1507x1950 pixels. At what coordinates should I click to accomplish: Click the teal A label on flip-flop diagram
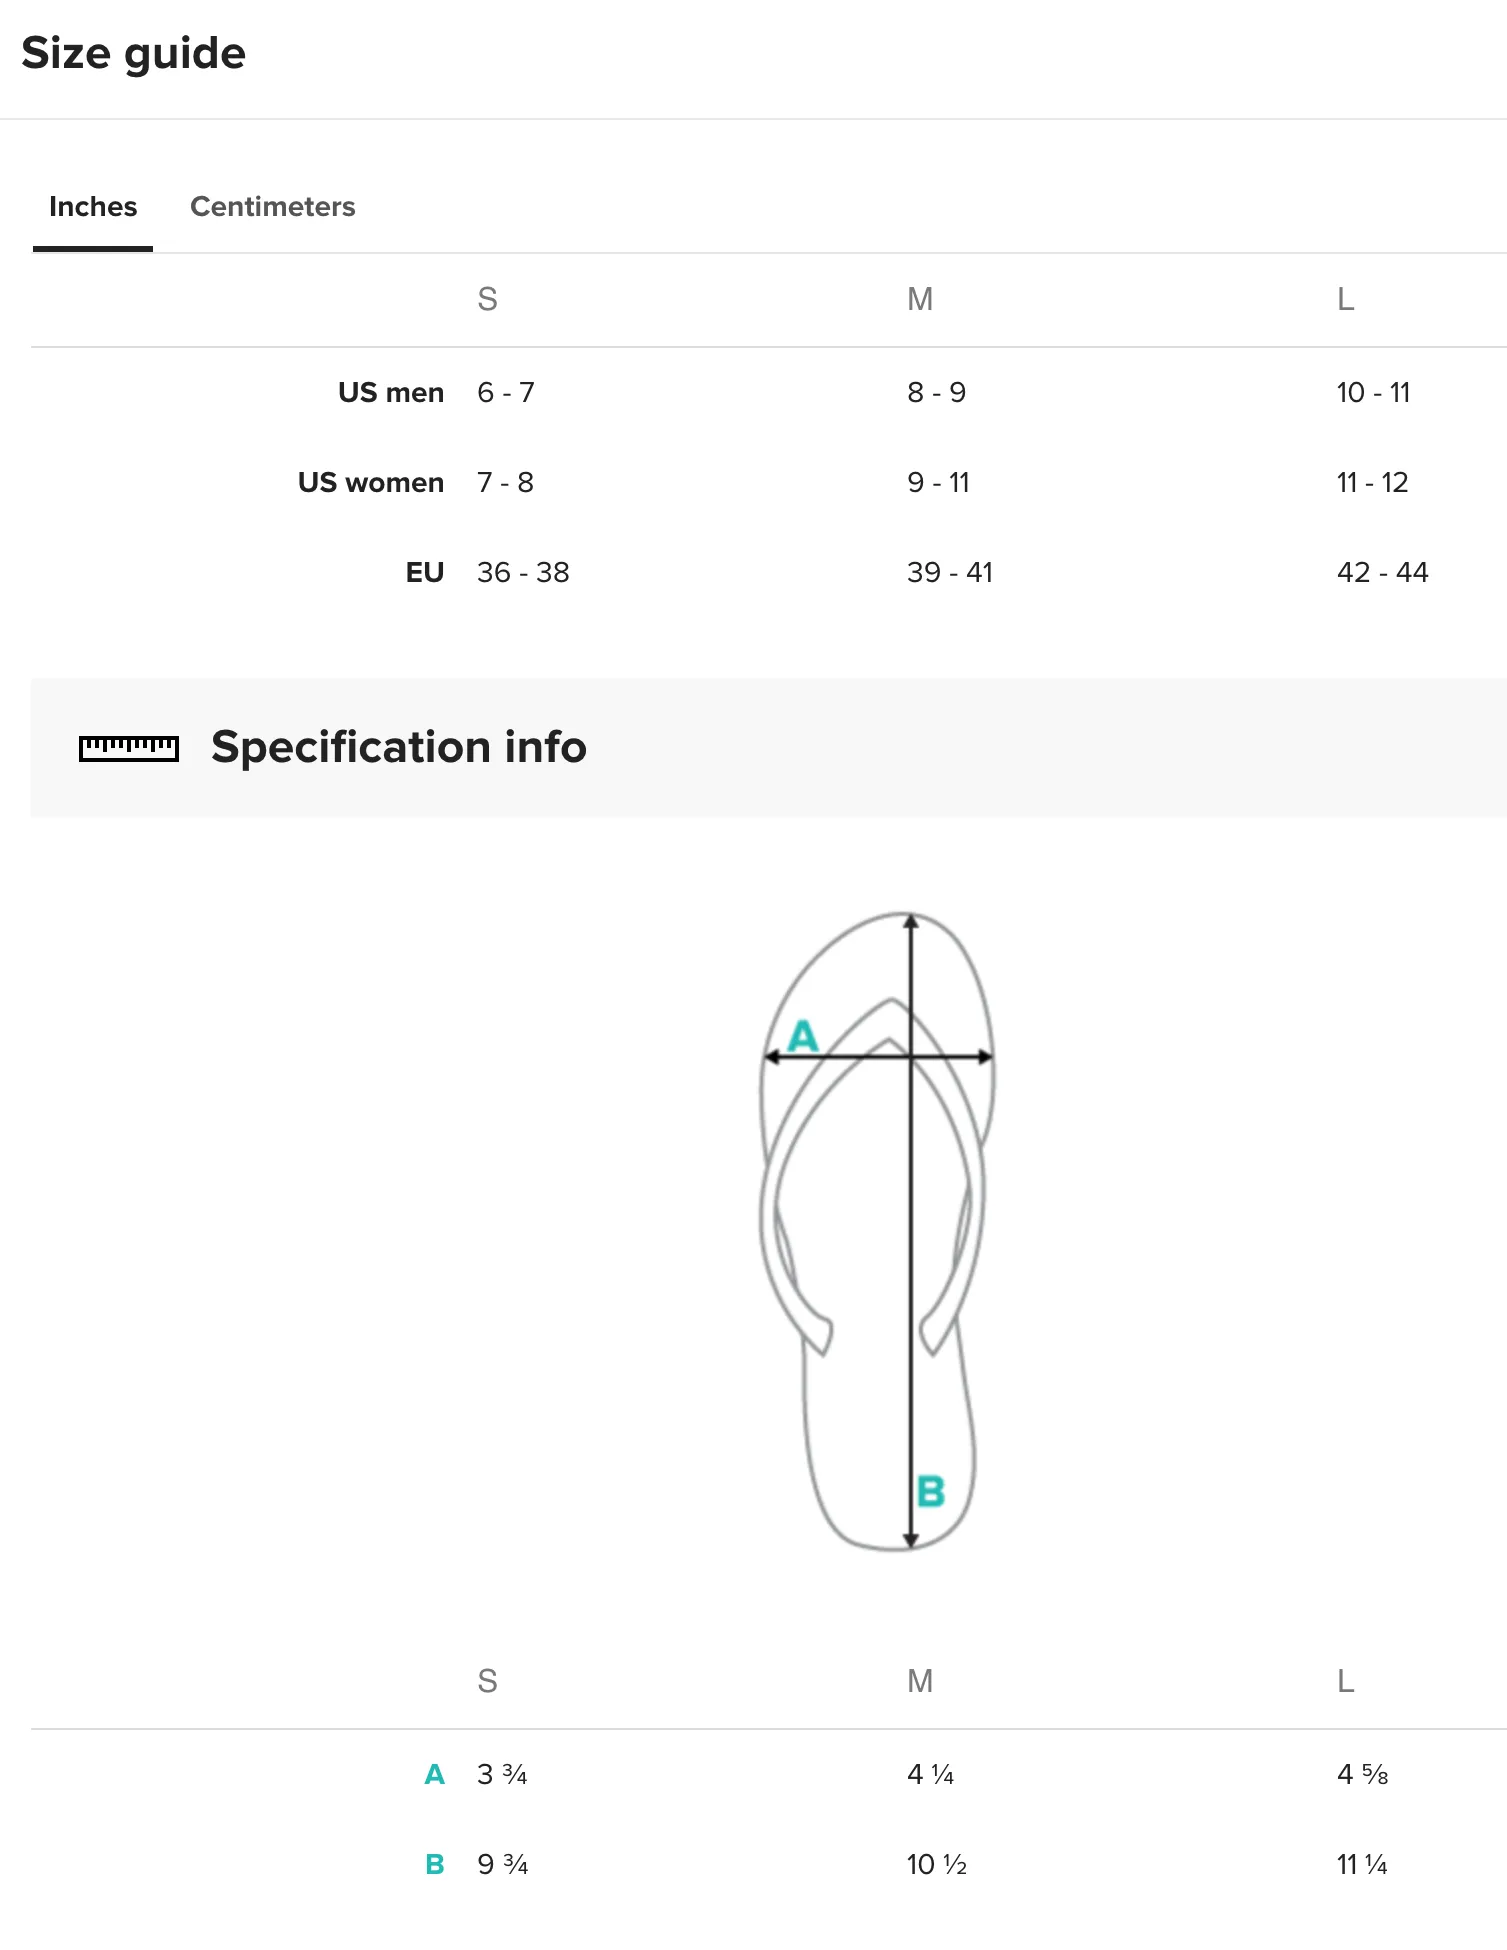point(803,1036)
